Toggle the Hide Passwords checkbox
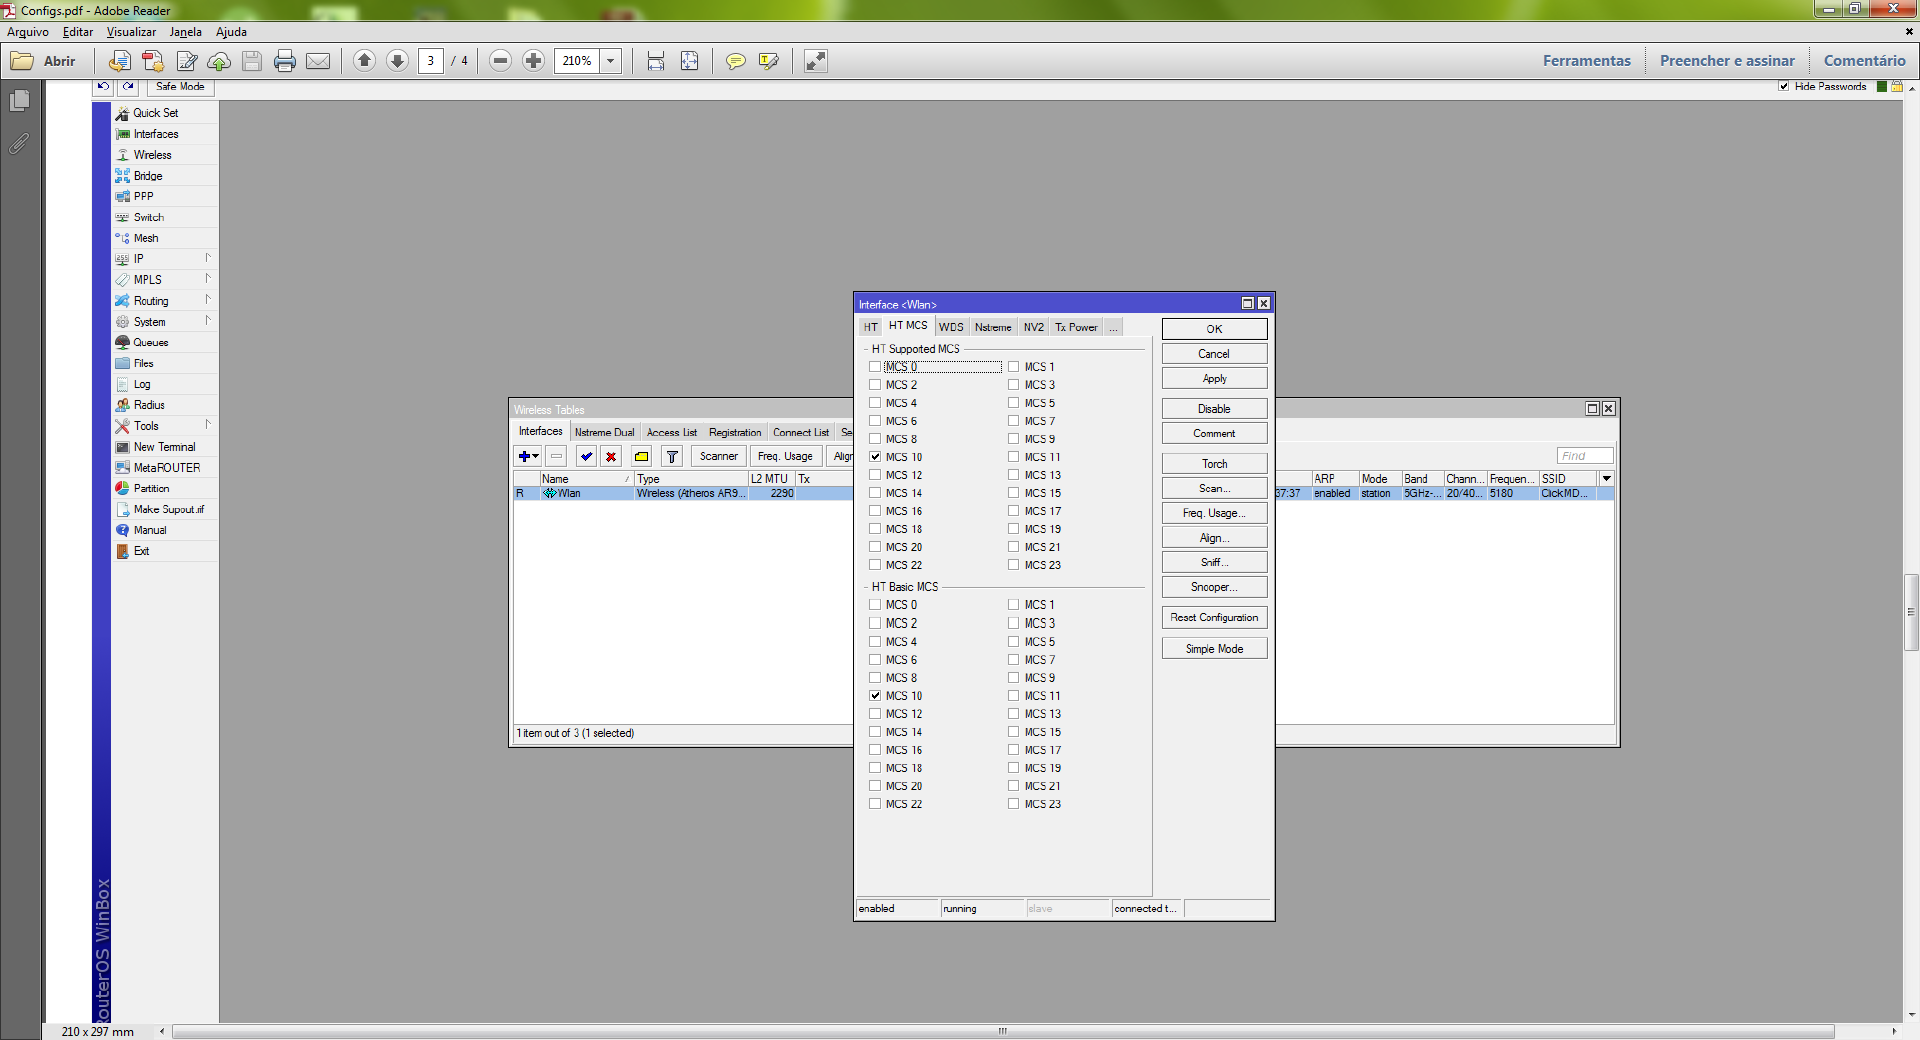This screenshot has width=1920, height=1040. coord(1784,87)
